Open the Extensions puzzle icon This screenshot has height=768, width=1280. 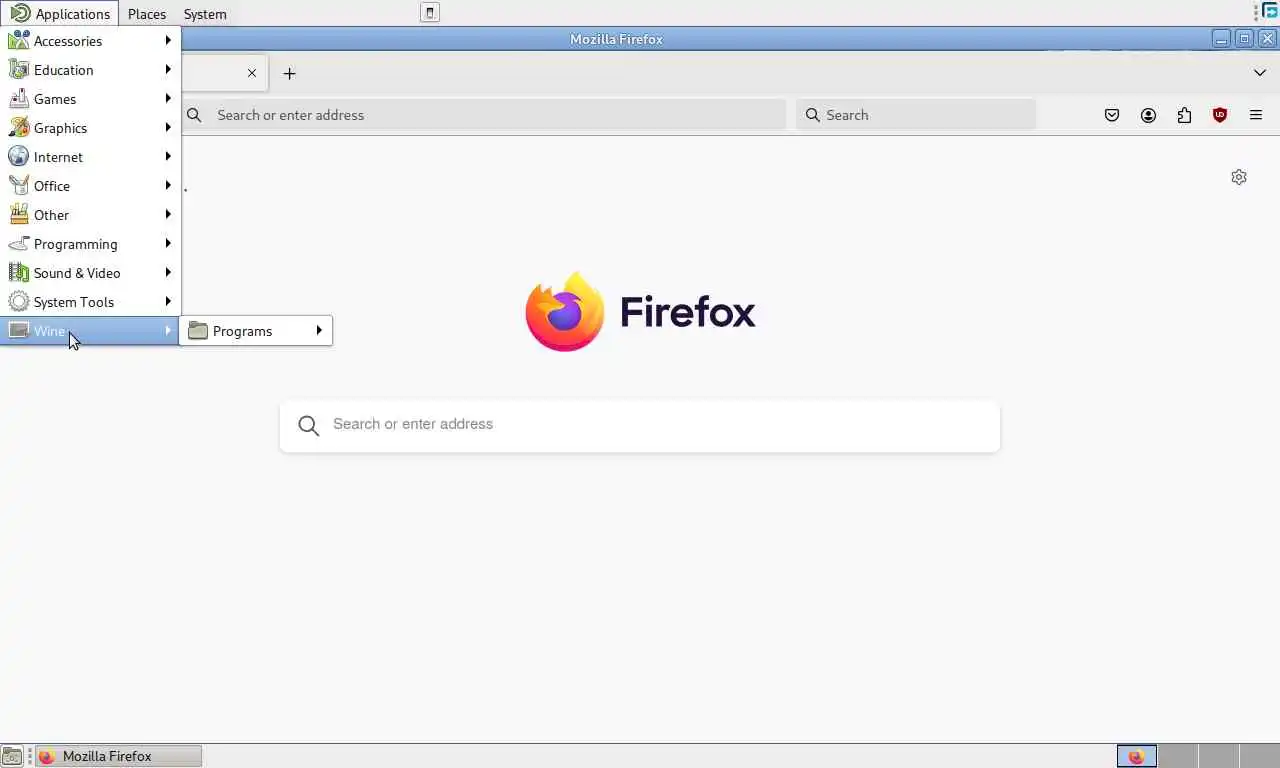[x=1184, y=115]
